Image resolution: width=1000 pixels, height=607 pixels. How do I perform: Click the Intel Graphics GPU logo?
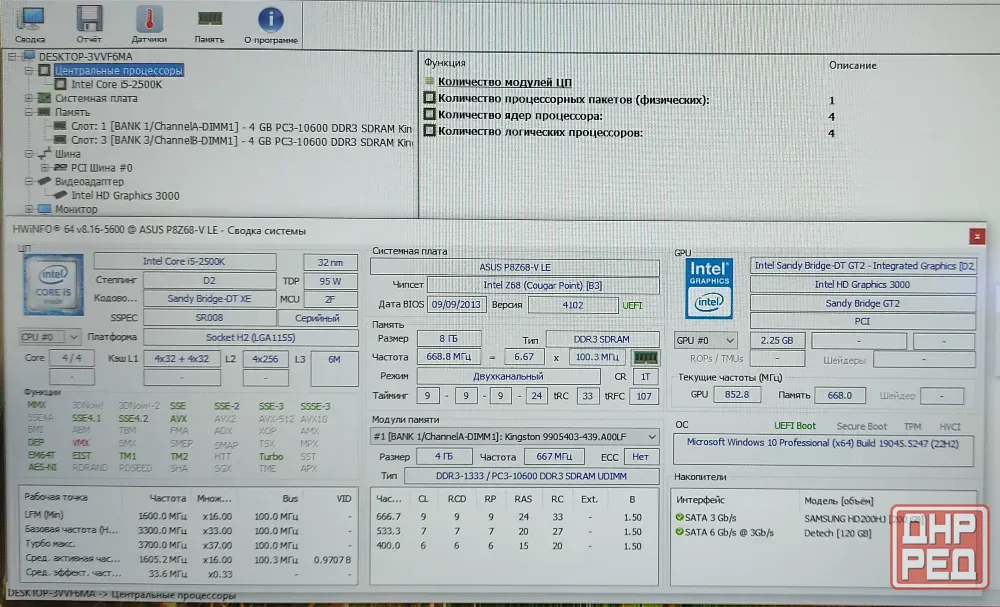[x=709, y=288]
